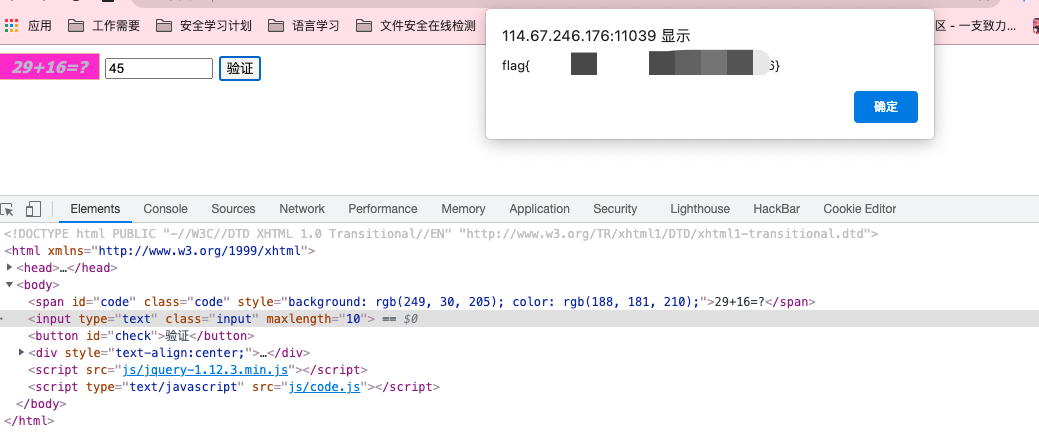Open the Network tab
Image resolution: width=1039 pixels, height=437 pixels.
click(302, 209)
